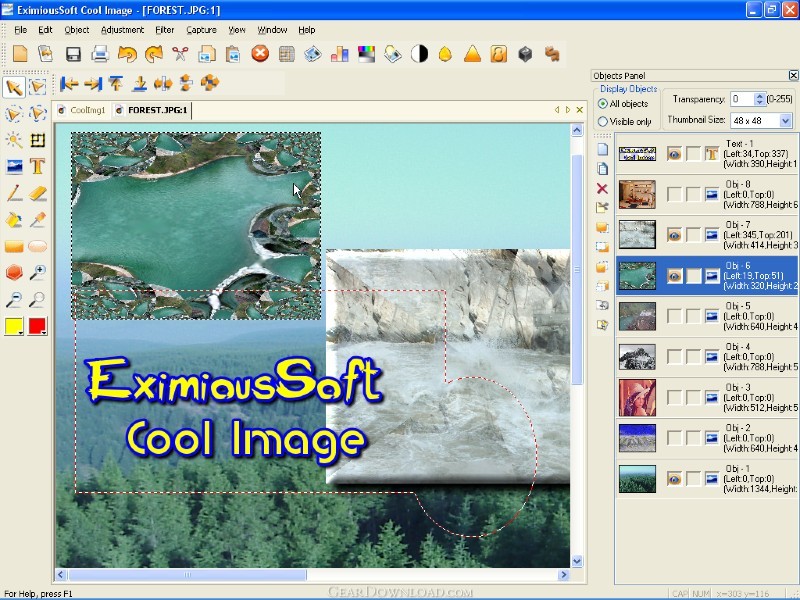Open the Adjustment menu
800x600 pixels.
pos(122,30)
